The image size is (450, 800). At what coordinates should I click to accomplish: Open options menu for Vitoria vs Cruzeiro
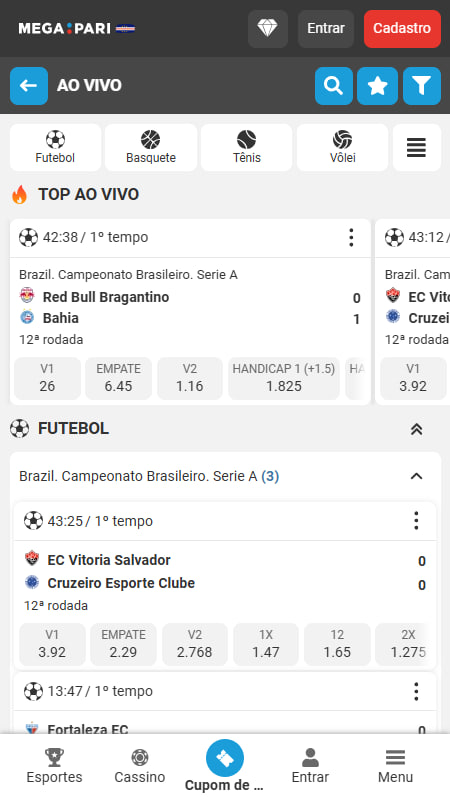[416, 521]
